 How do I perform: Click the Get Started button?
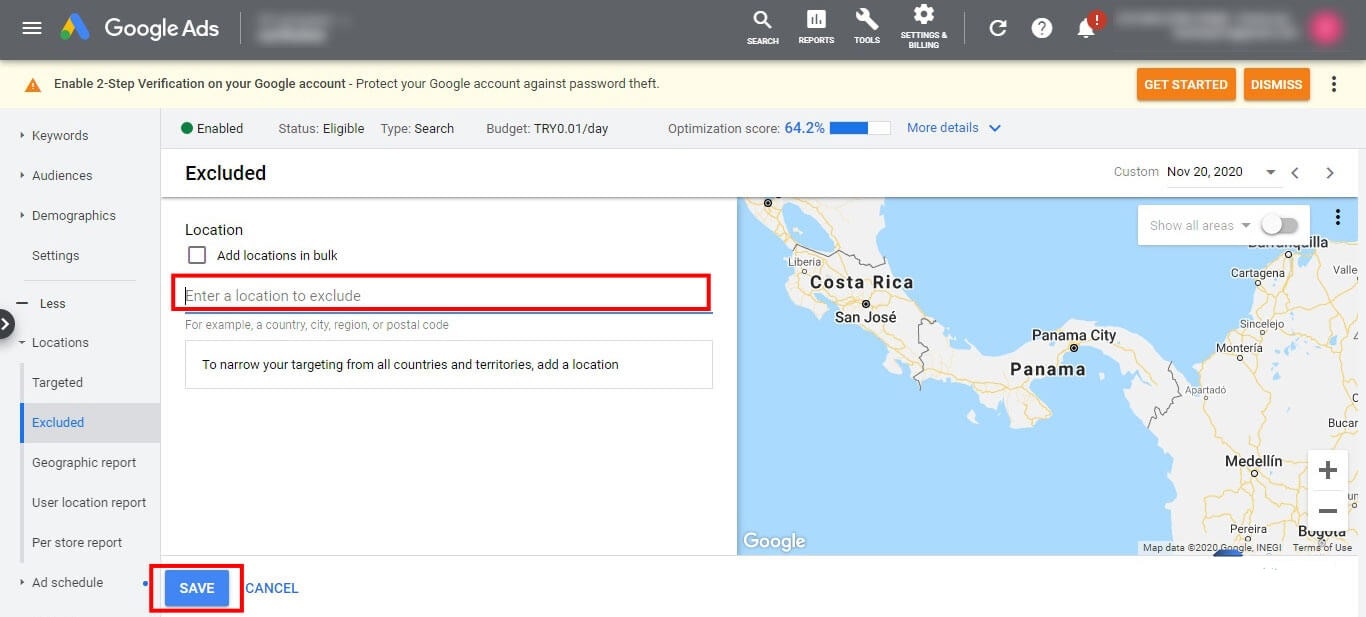tap(1185, 85)
